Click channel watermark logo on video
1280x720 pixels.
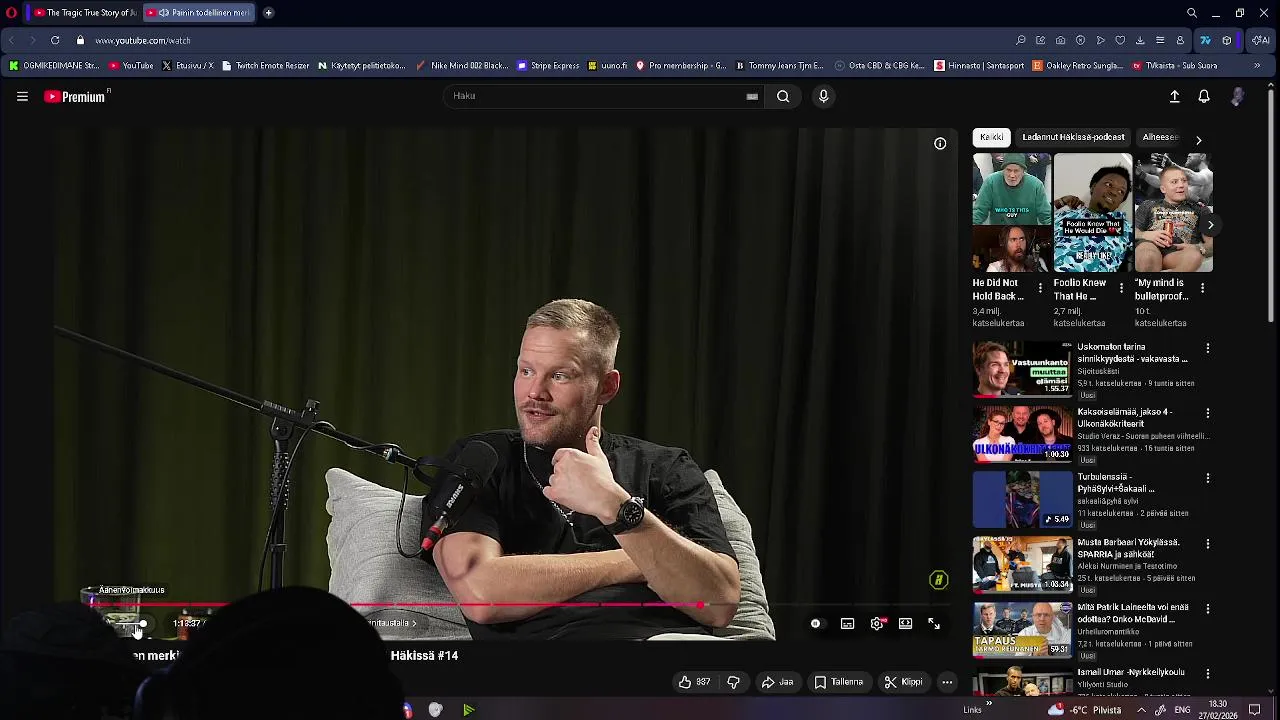click(938, 580)
